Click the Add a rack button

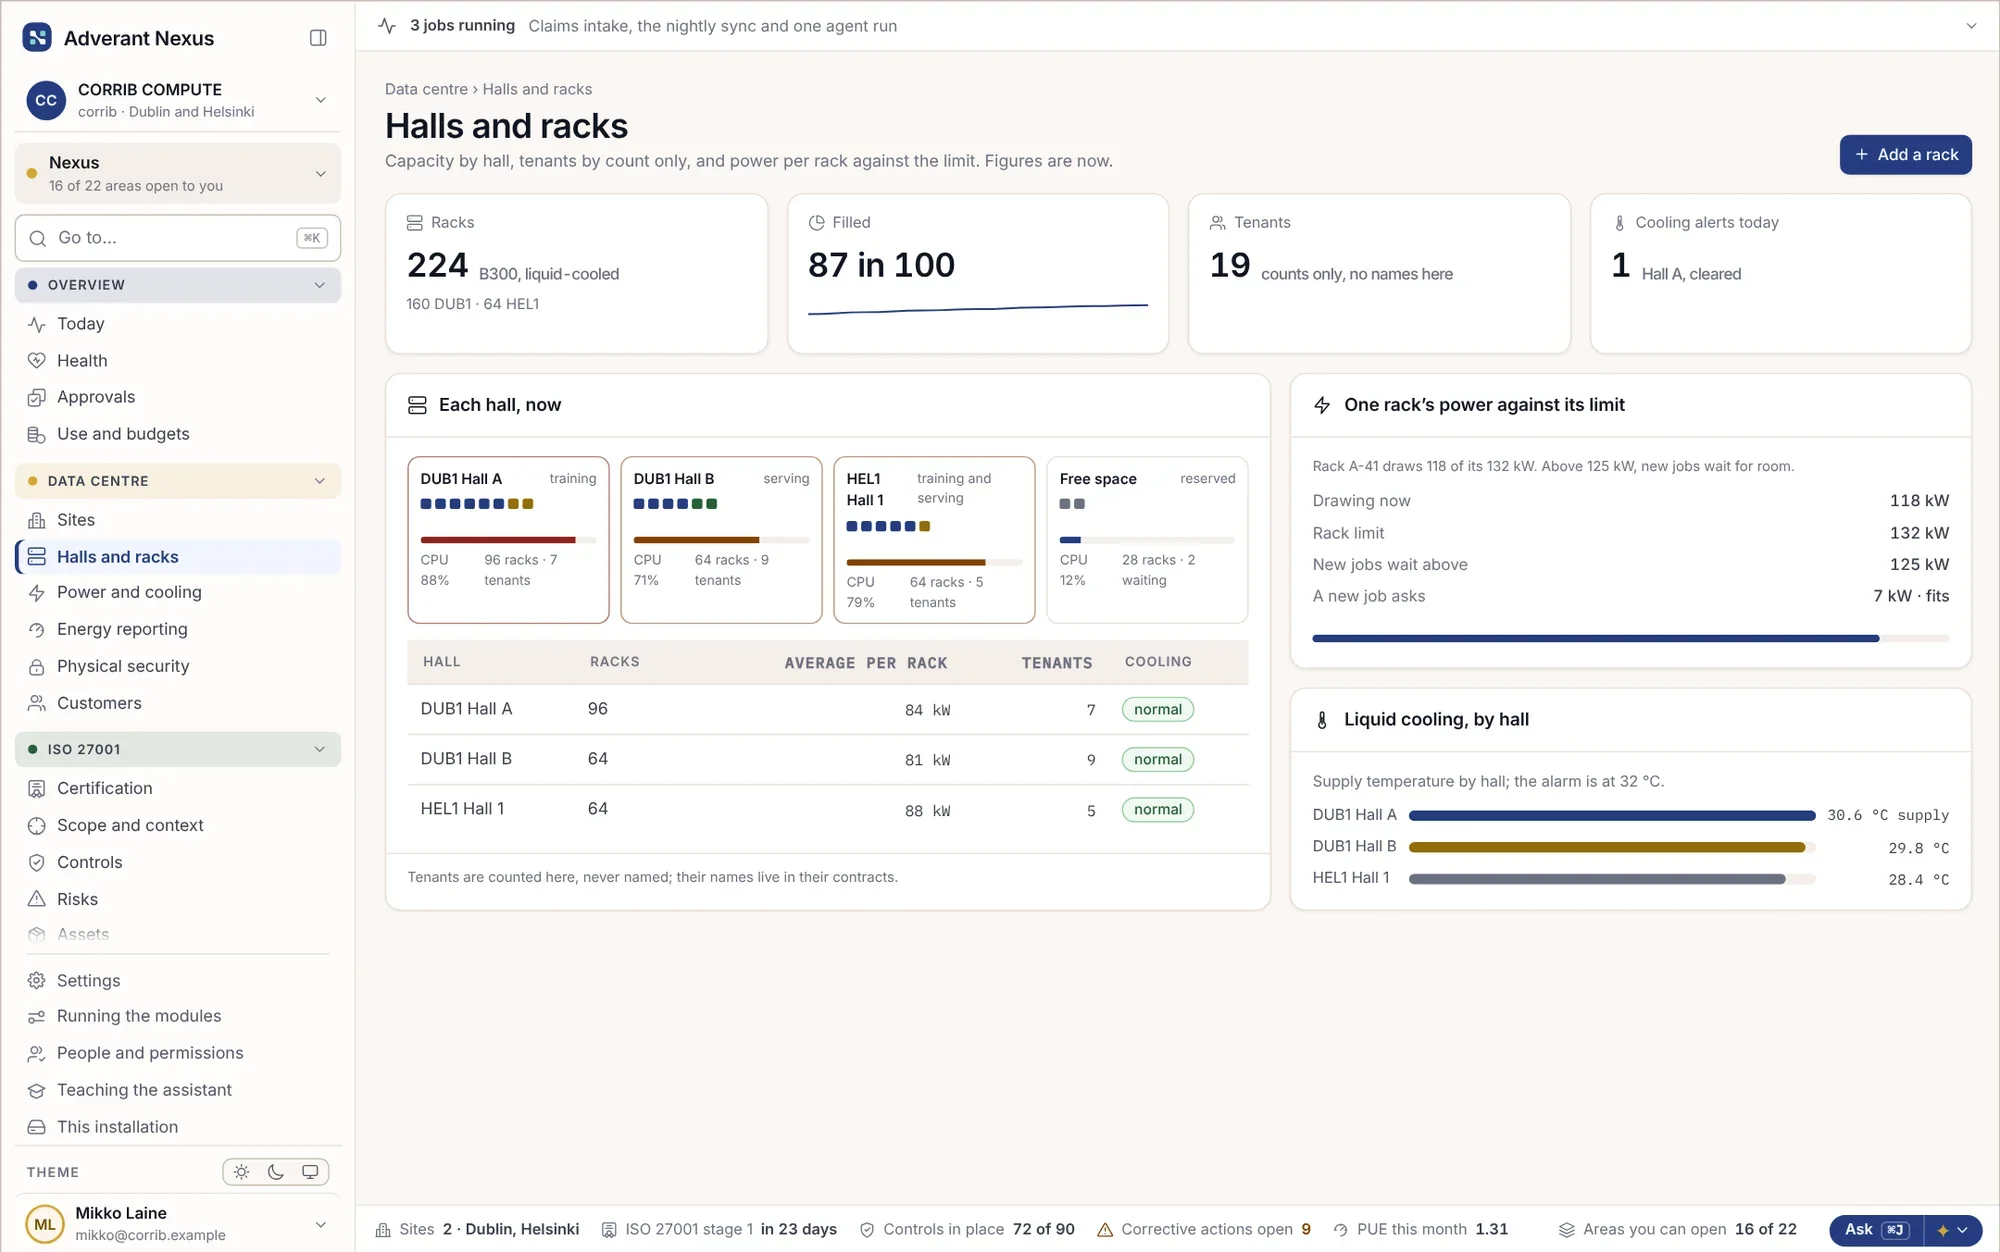pos(1905,155)
